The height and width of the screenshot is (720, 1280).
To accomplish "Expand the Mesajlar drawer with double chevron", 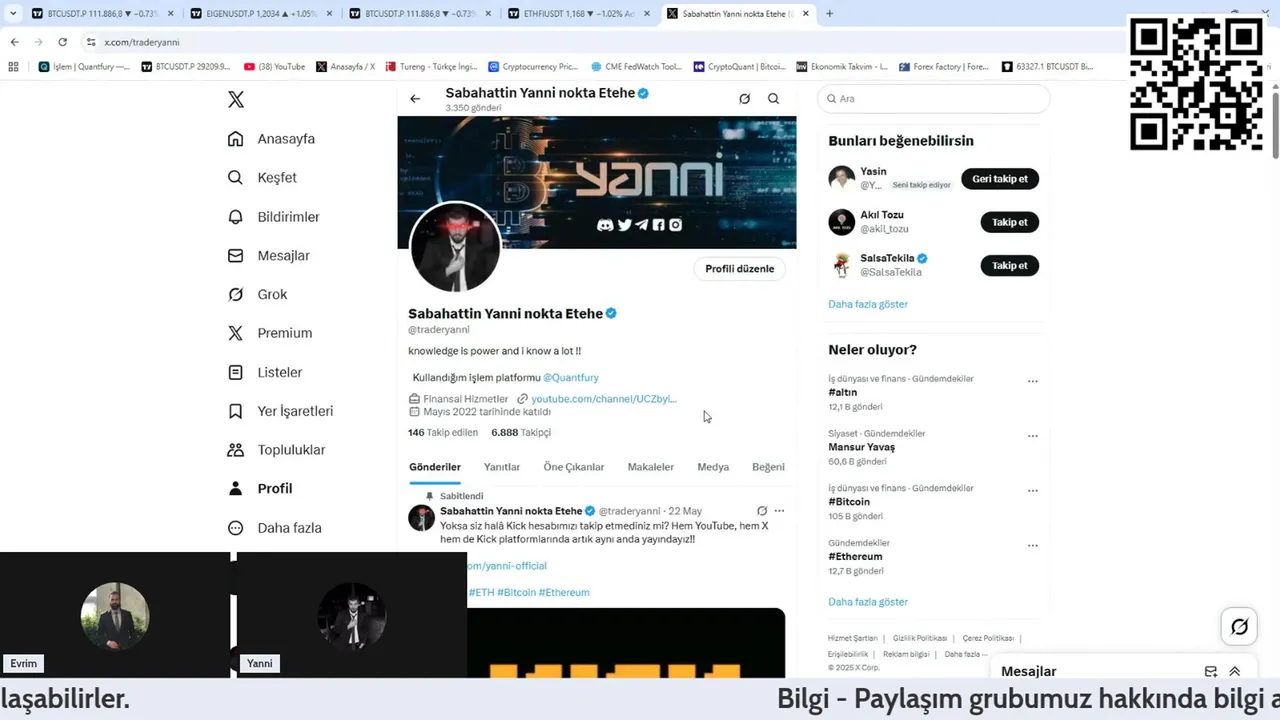I will point(1235,672).
